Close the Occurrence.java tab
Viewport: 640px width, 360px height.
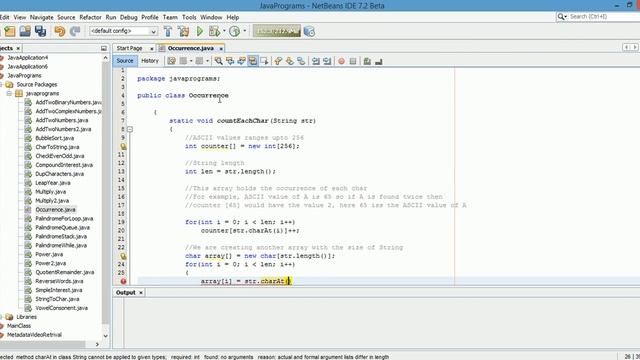coord(221,49)
